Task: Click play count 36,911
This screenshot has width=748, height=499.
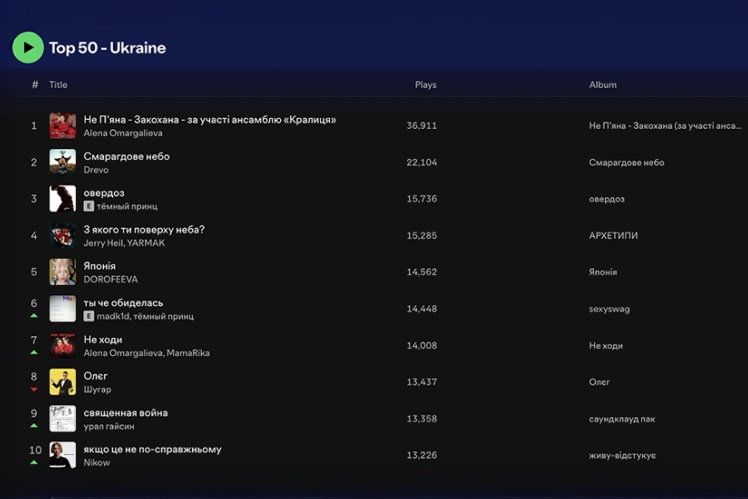Action: click(x=422, y=125)
